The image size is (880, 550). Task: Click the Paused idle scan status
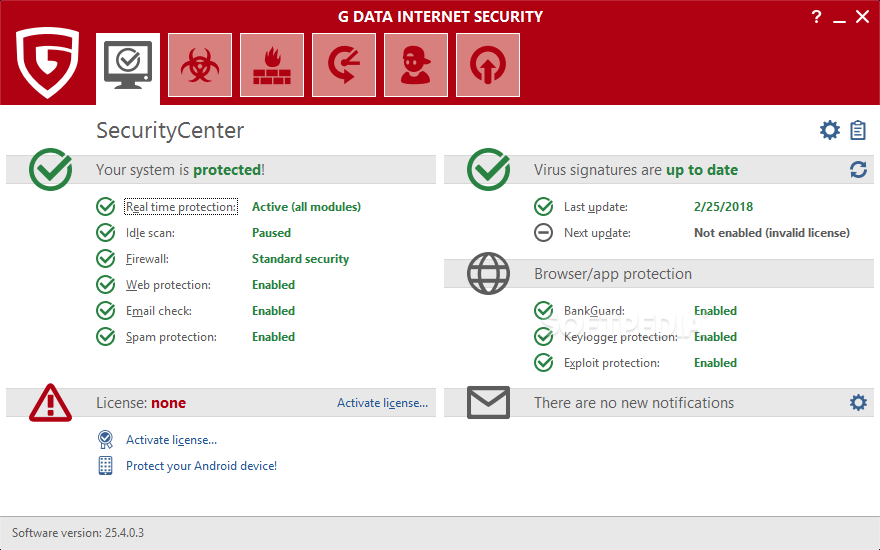[x=271, y=232]
